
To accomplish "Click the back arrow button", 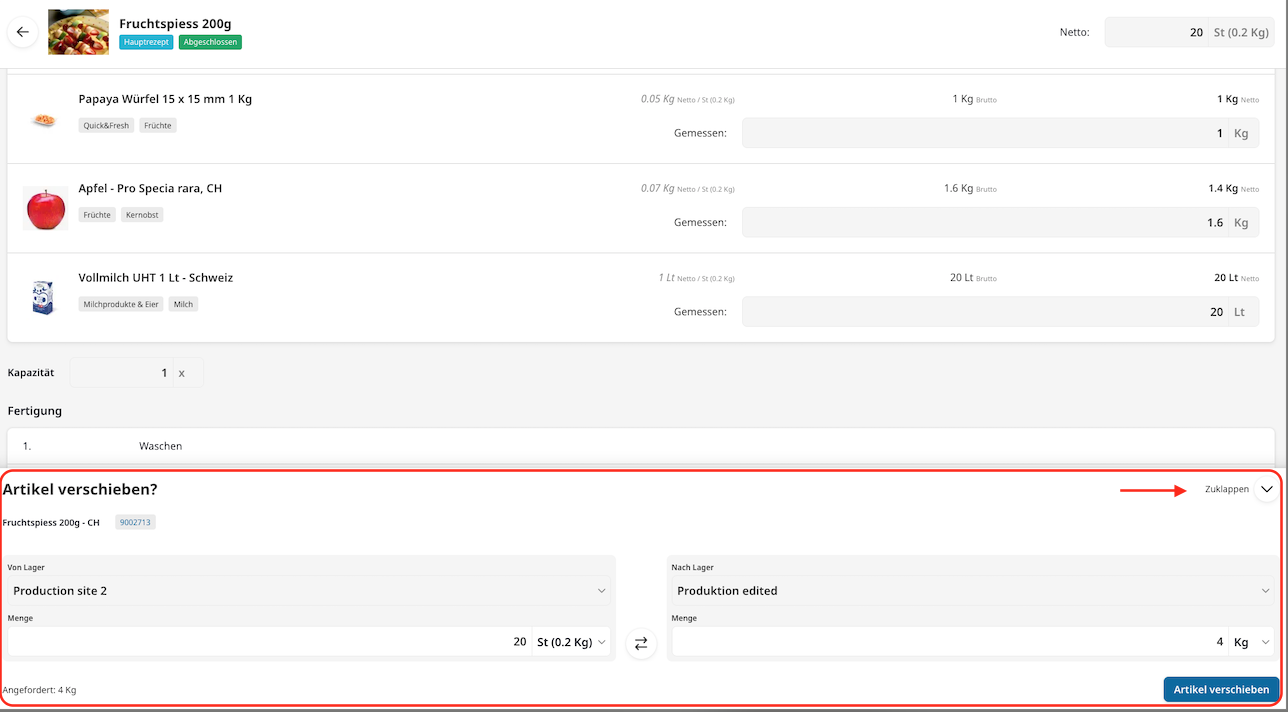I will (22, 32).
